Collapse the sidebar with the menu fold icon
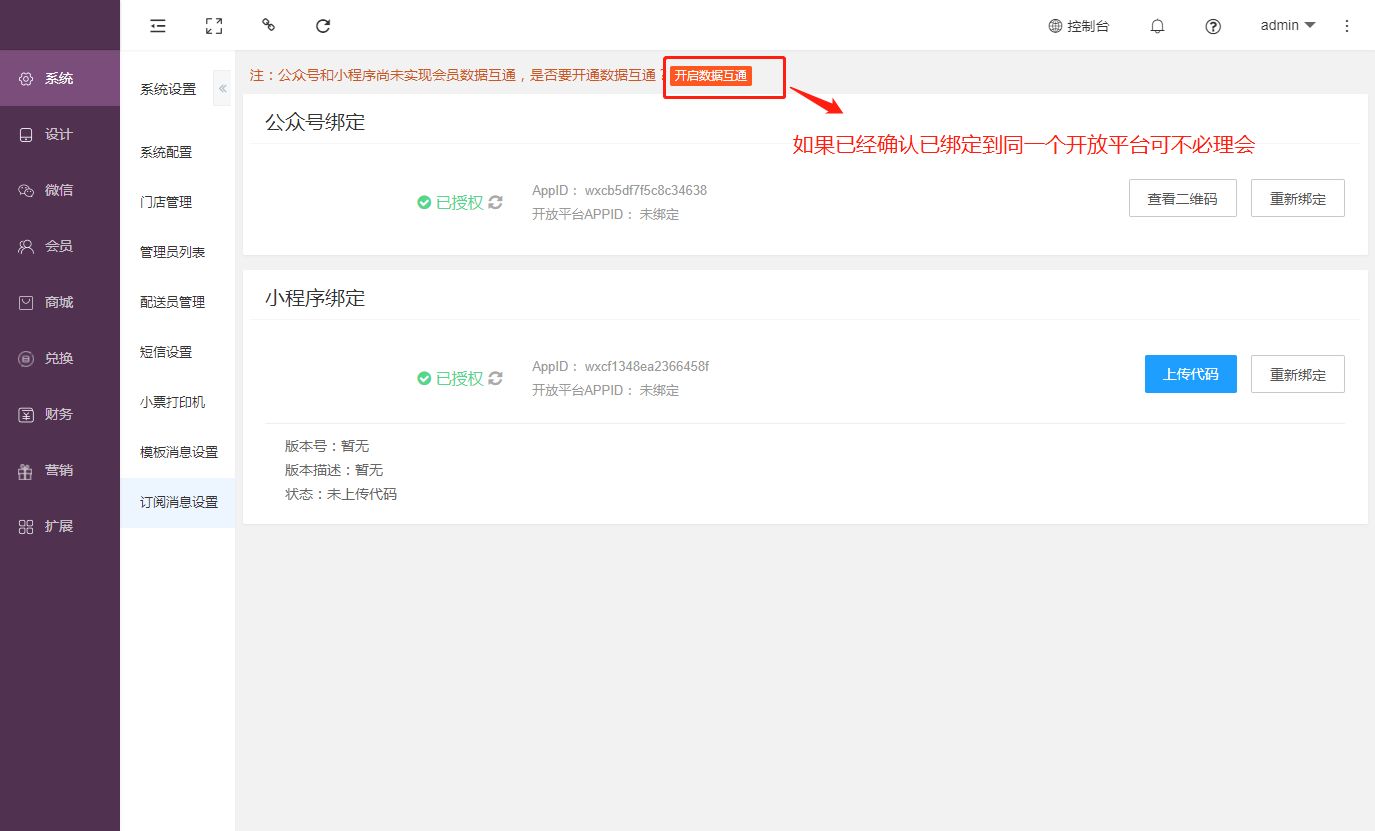This screenshot has width=1375, height=831. 157,26
